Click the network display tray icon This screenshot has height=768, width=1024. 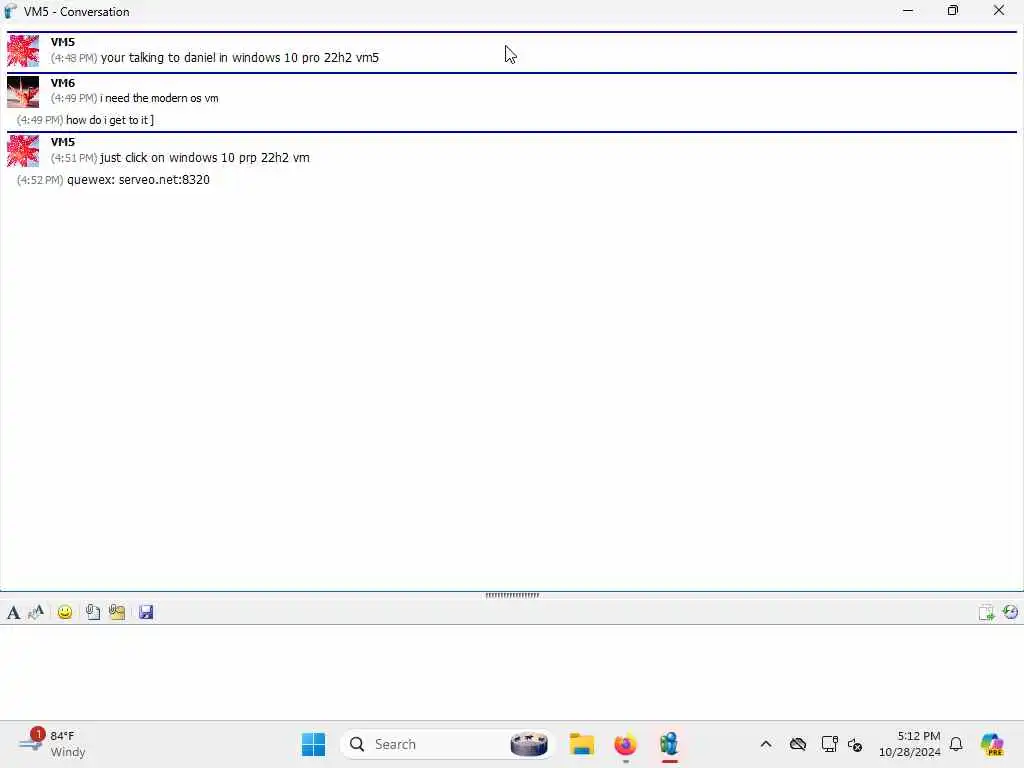829,744
